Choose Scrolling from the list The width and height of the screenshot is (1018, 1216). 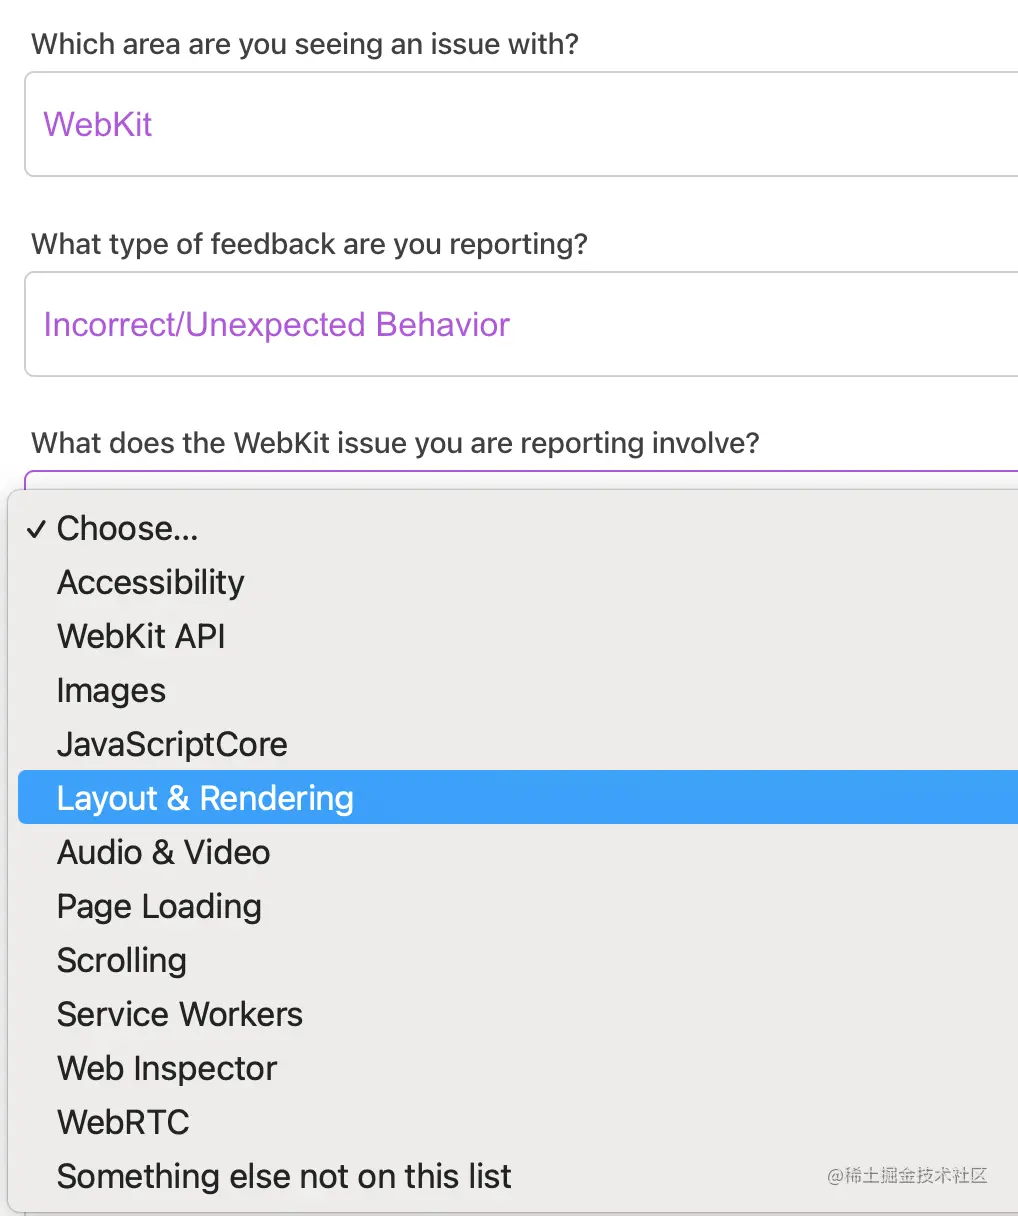[x=121, y=960]
